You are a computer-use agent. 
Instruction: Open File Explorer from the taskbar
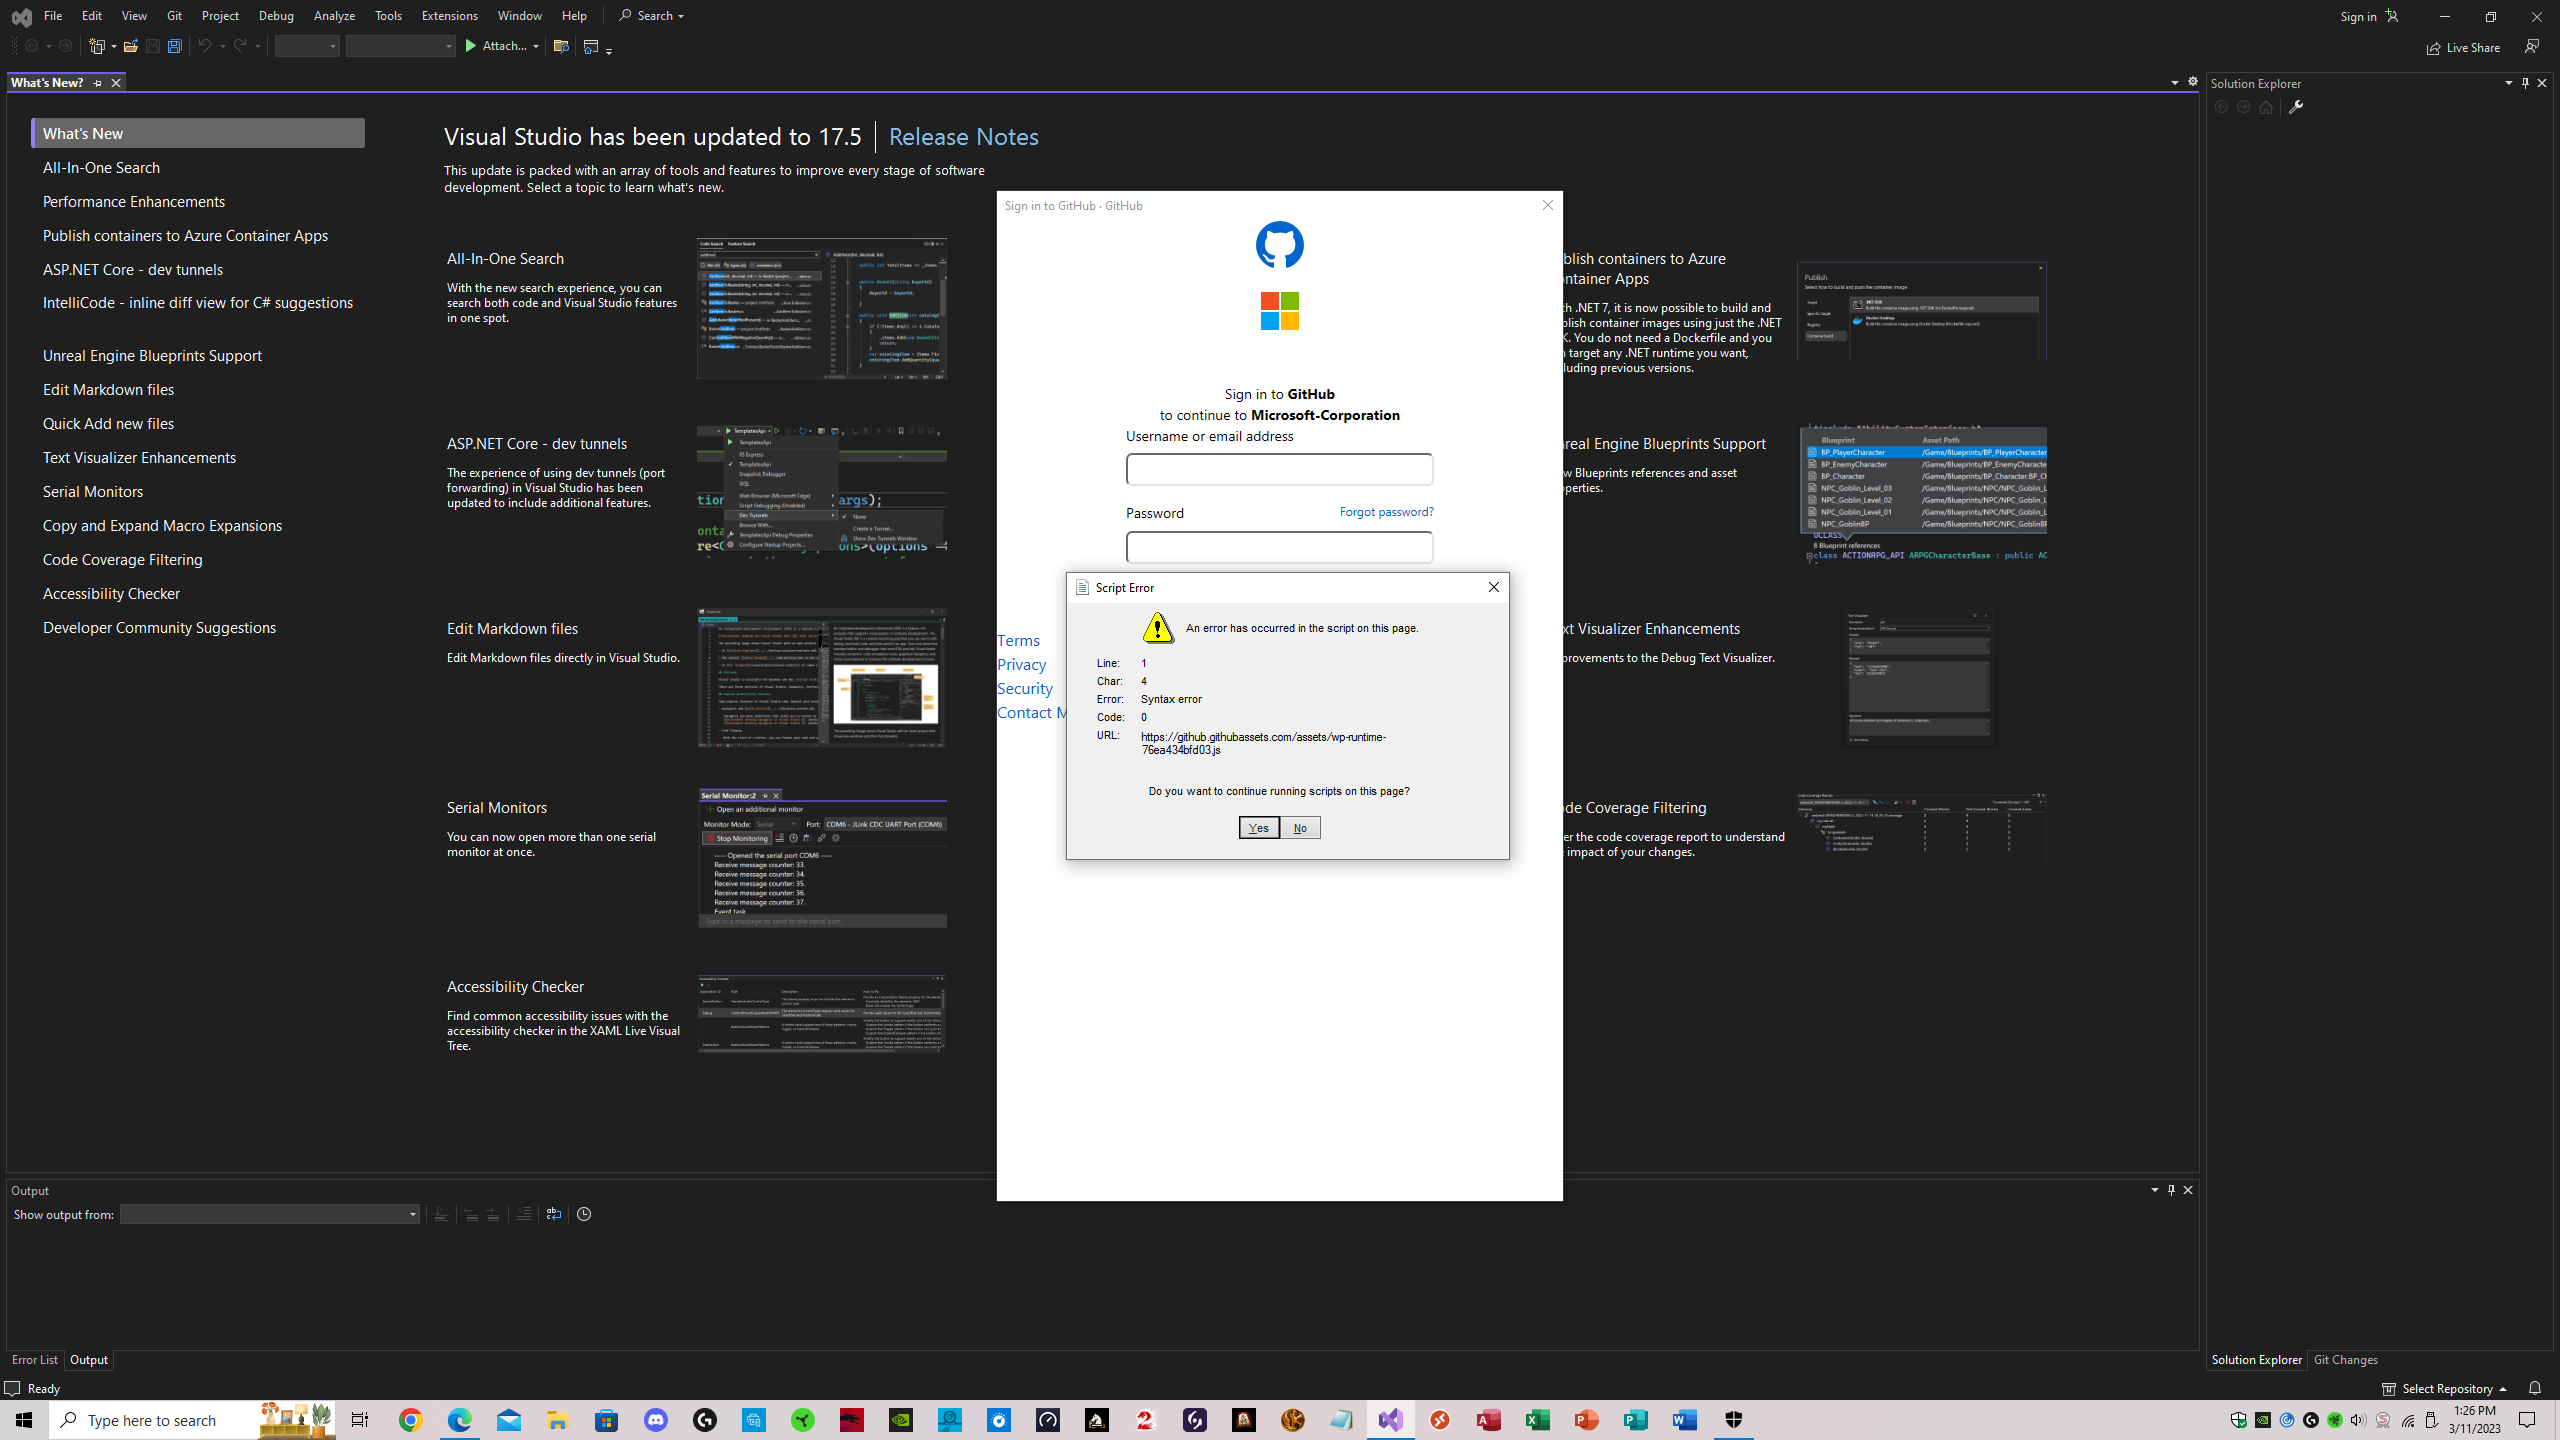point(557,1420)
